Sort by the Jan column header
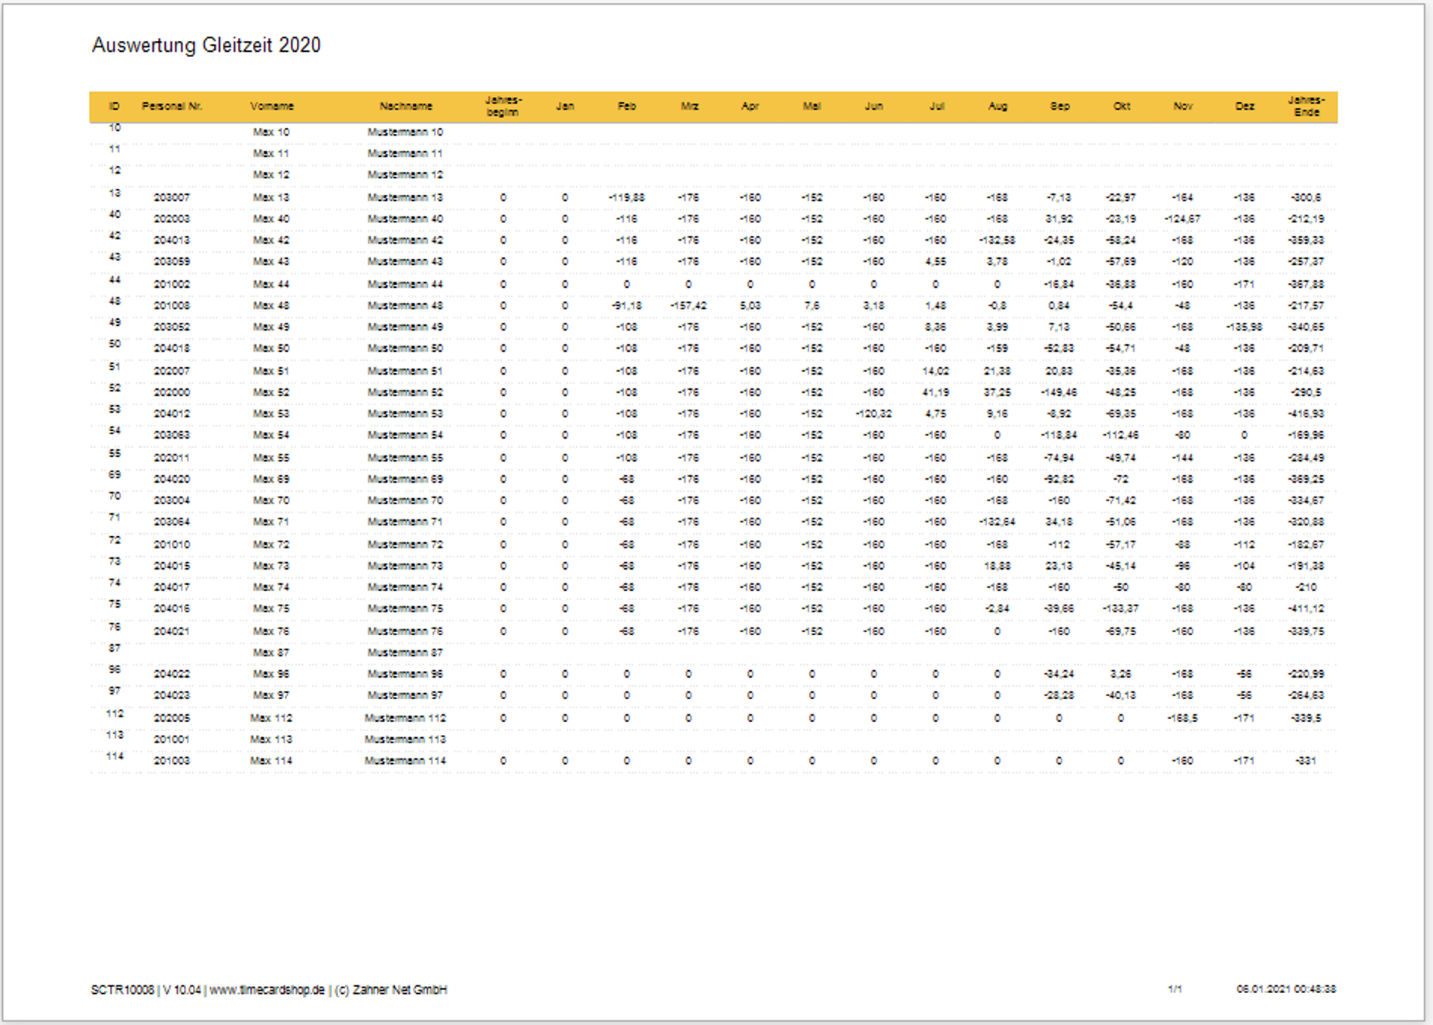The height and width of the screenshot is (1025, 1433). [x=565, y=106]
